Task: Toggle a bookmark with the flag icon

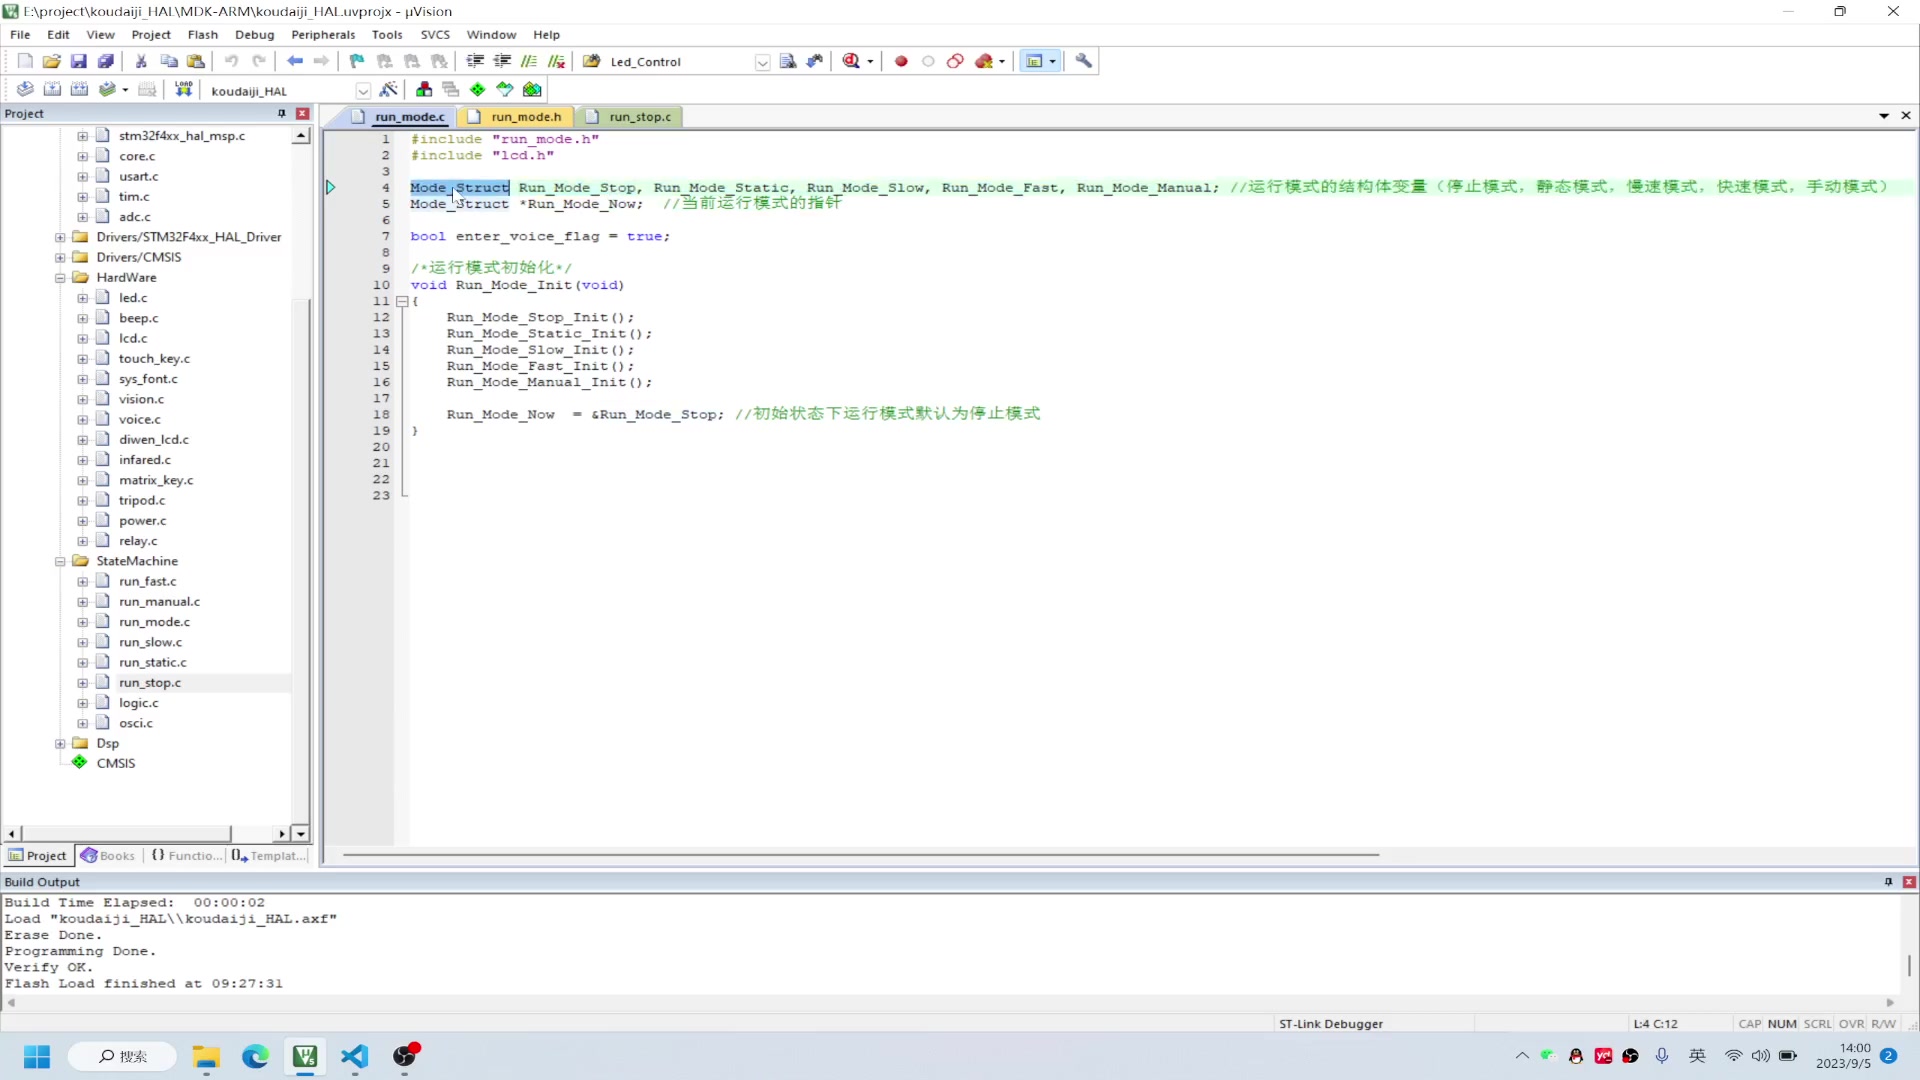Action: point(357,61)
